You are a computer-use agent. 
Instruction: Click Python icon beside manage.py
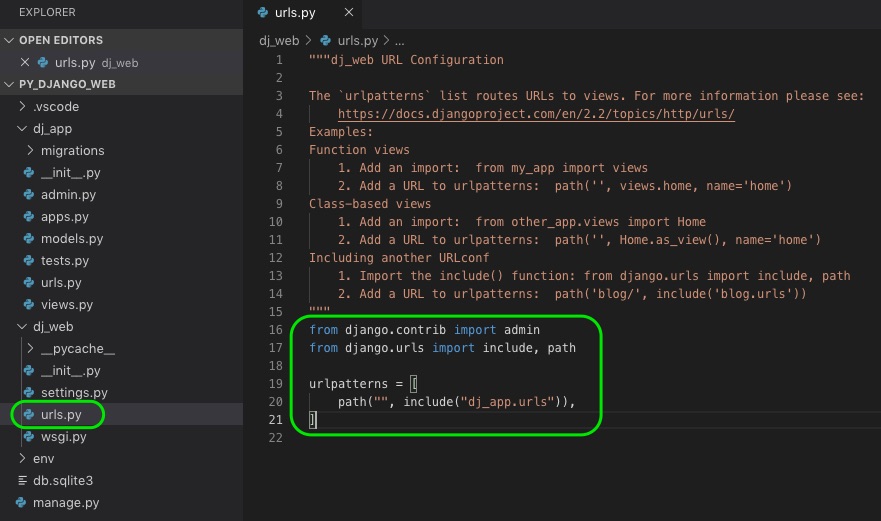tap(21, 502)
